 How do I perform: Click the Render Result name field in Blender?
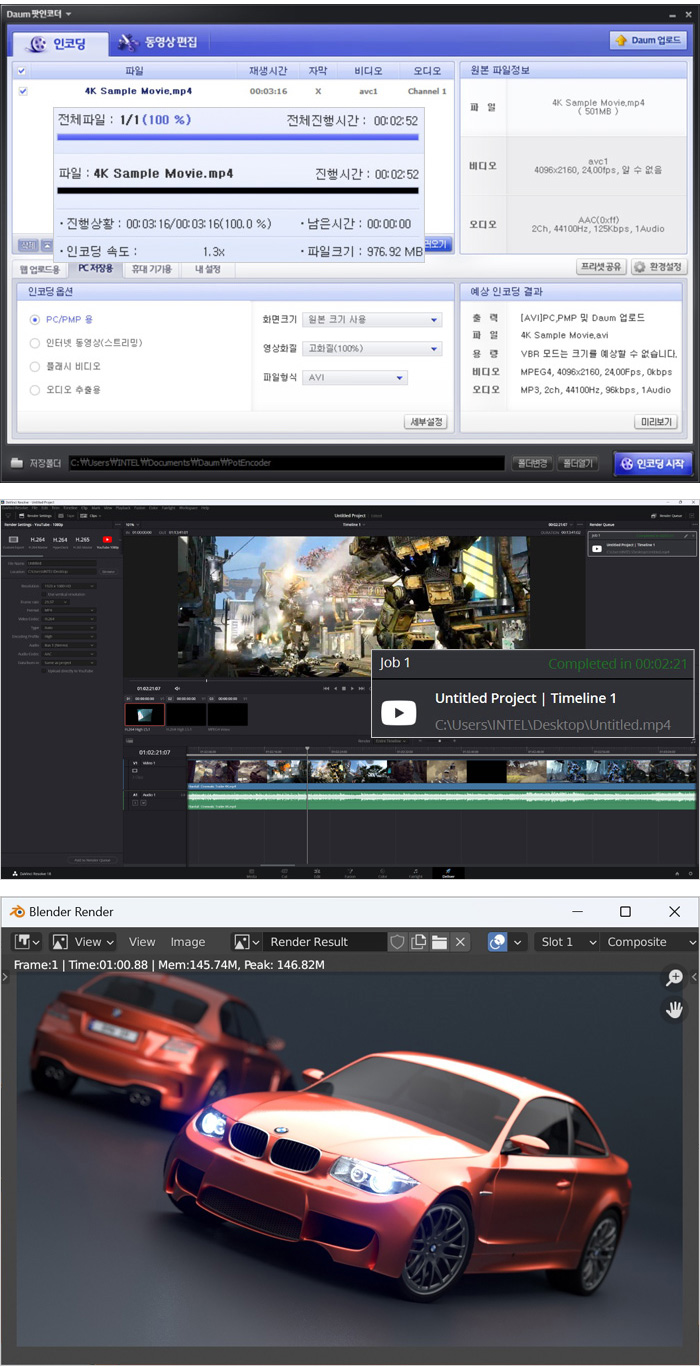pos(325,942)
